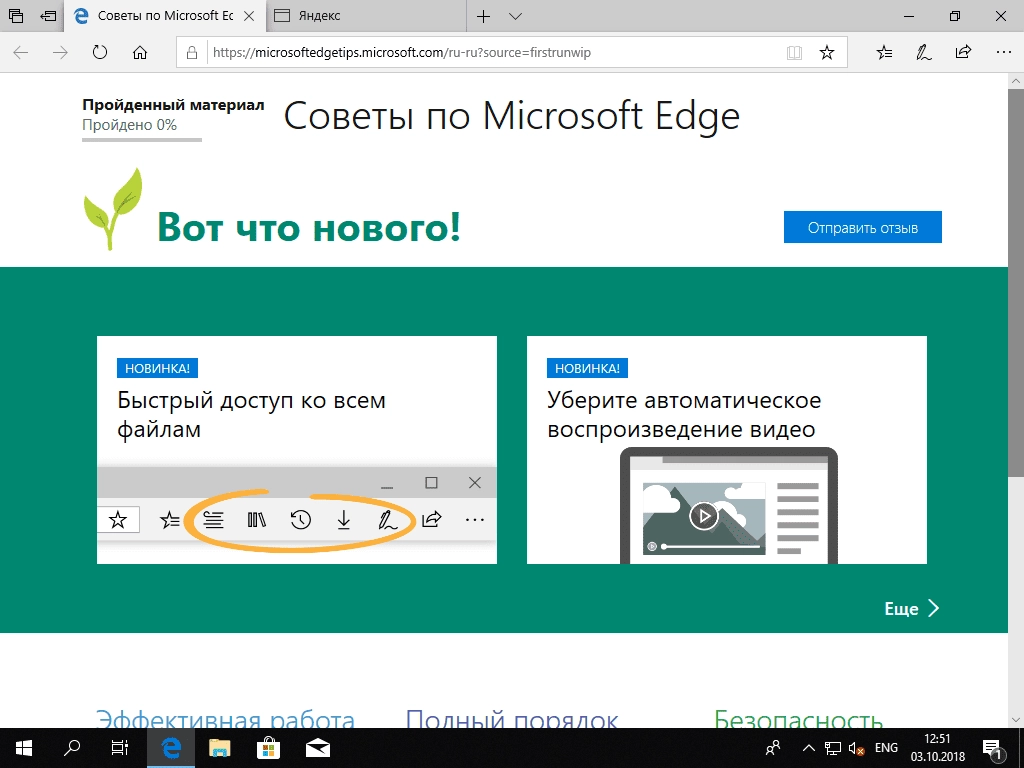Click the video play illustration thumbnail
Viewport: 1024px width, 768px height.
point(704,517)
